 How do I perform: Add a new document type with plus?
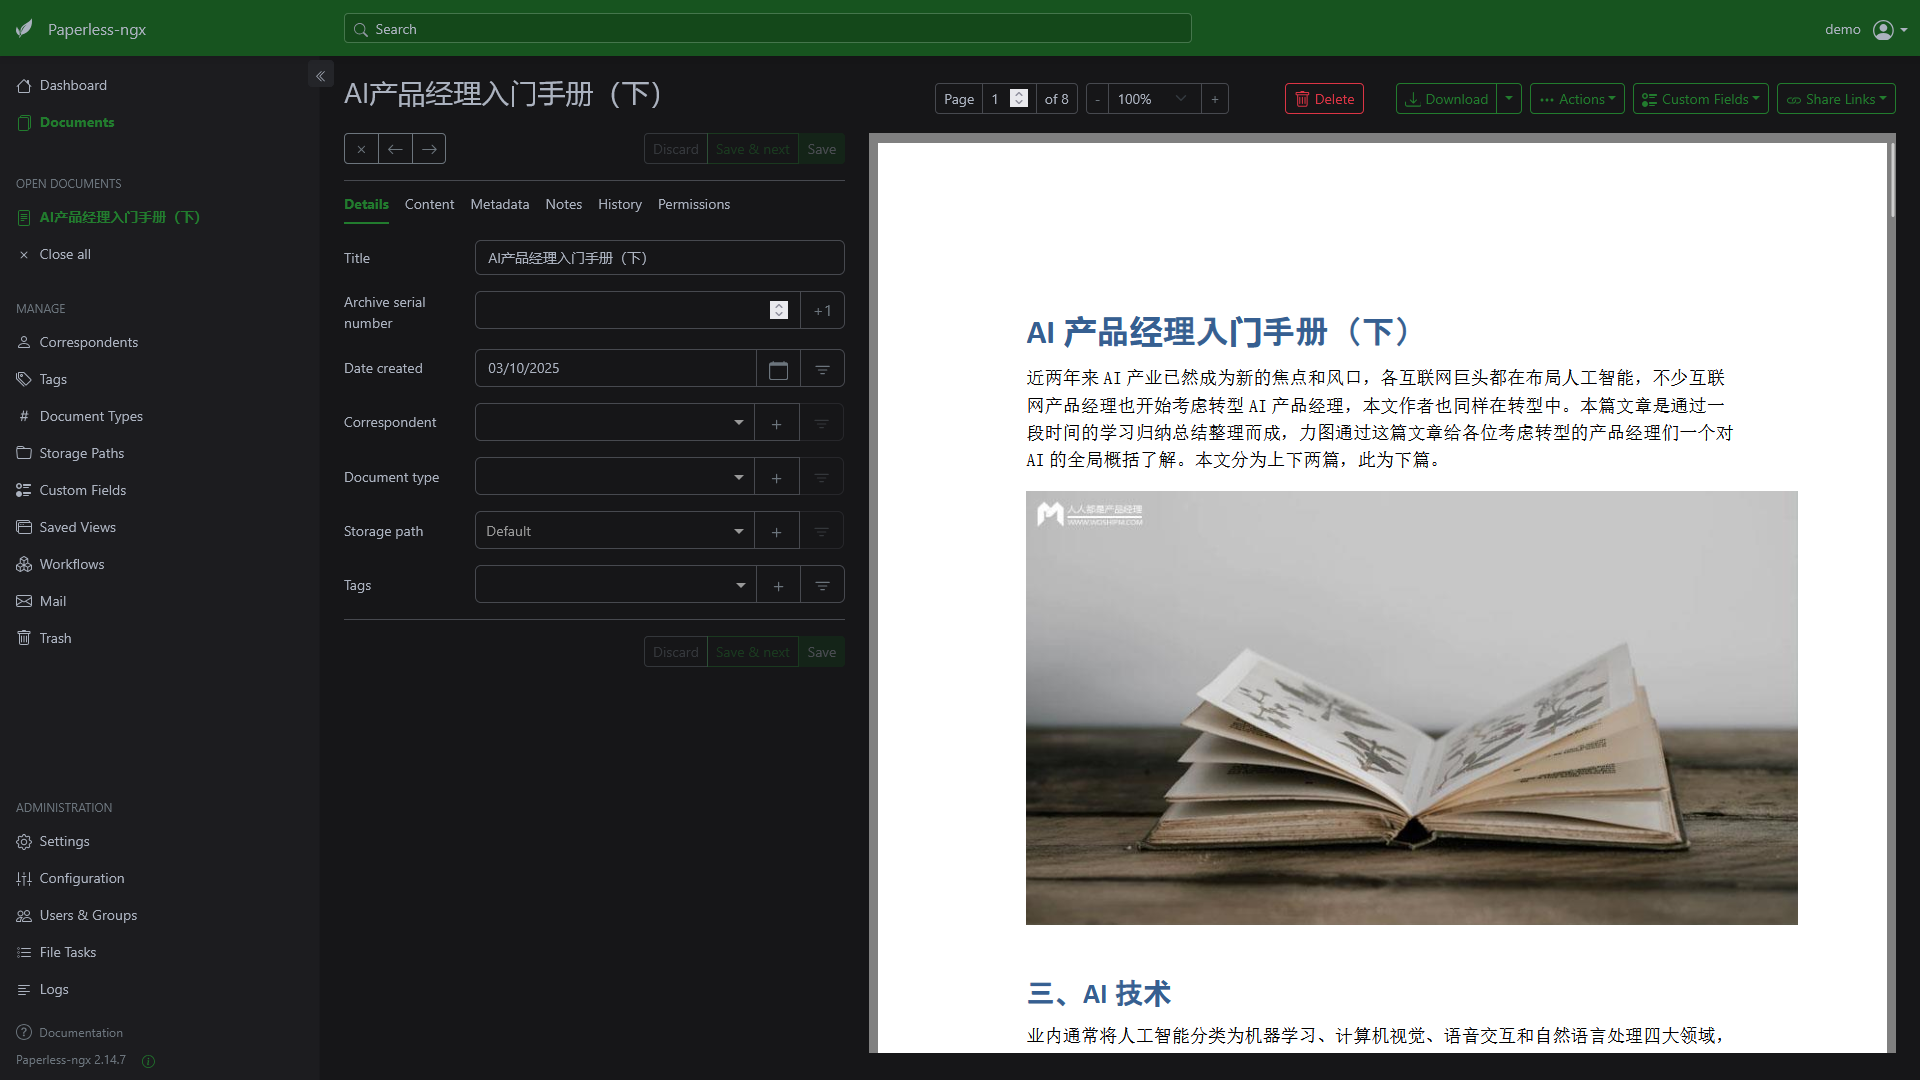click(x=777, y=477)
